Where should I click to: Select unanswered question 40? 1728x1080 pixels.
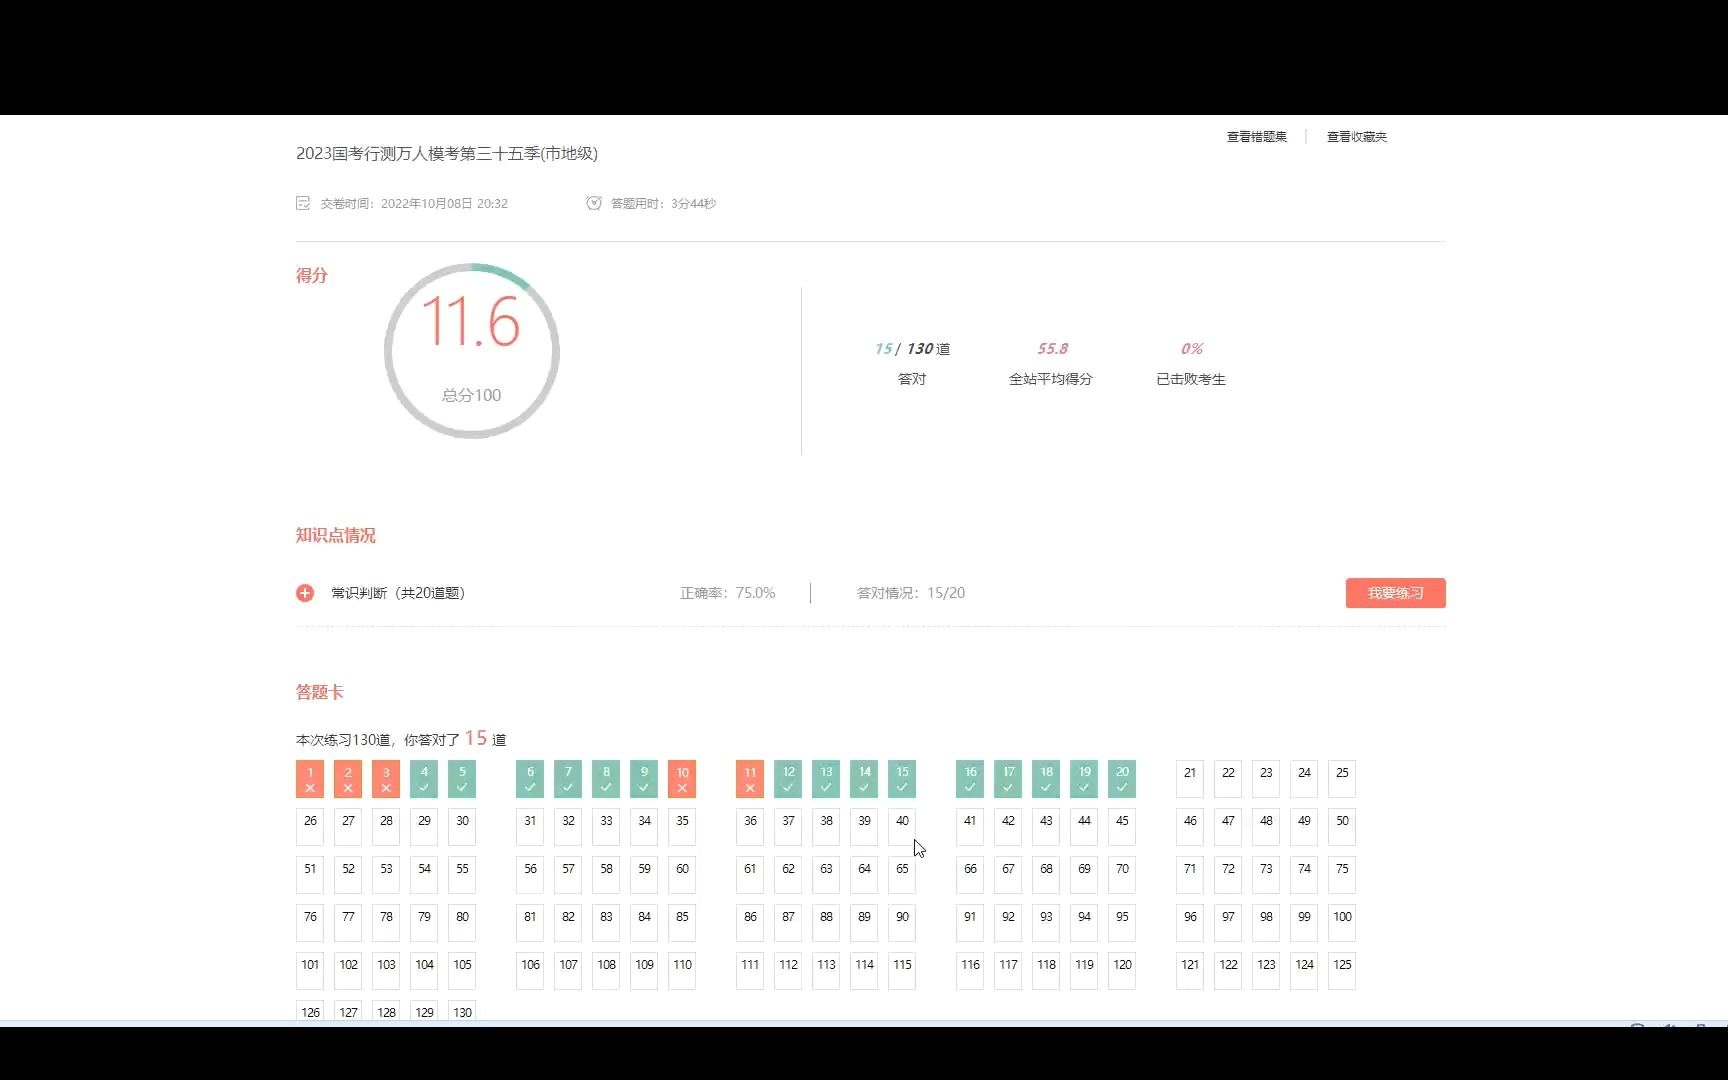902,827
